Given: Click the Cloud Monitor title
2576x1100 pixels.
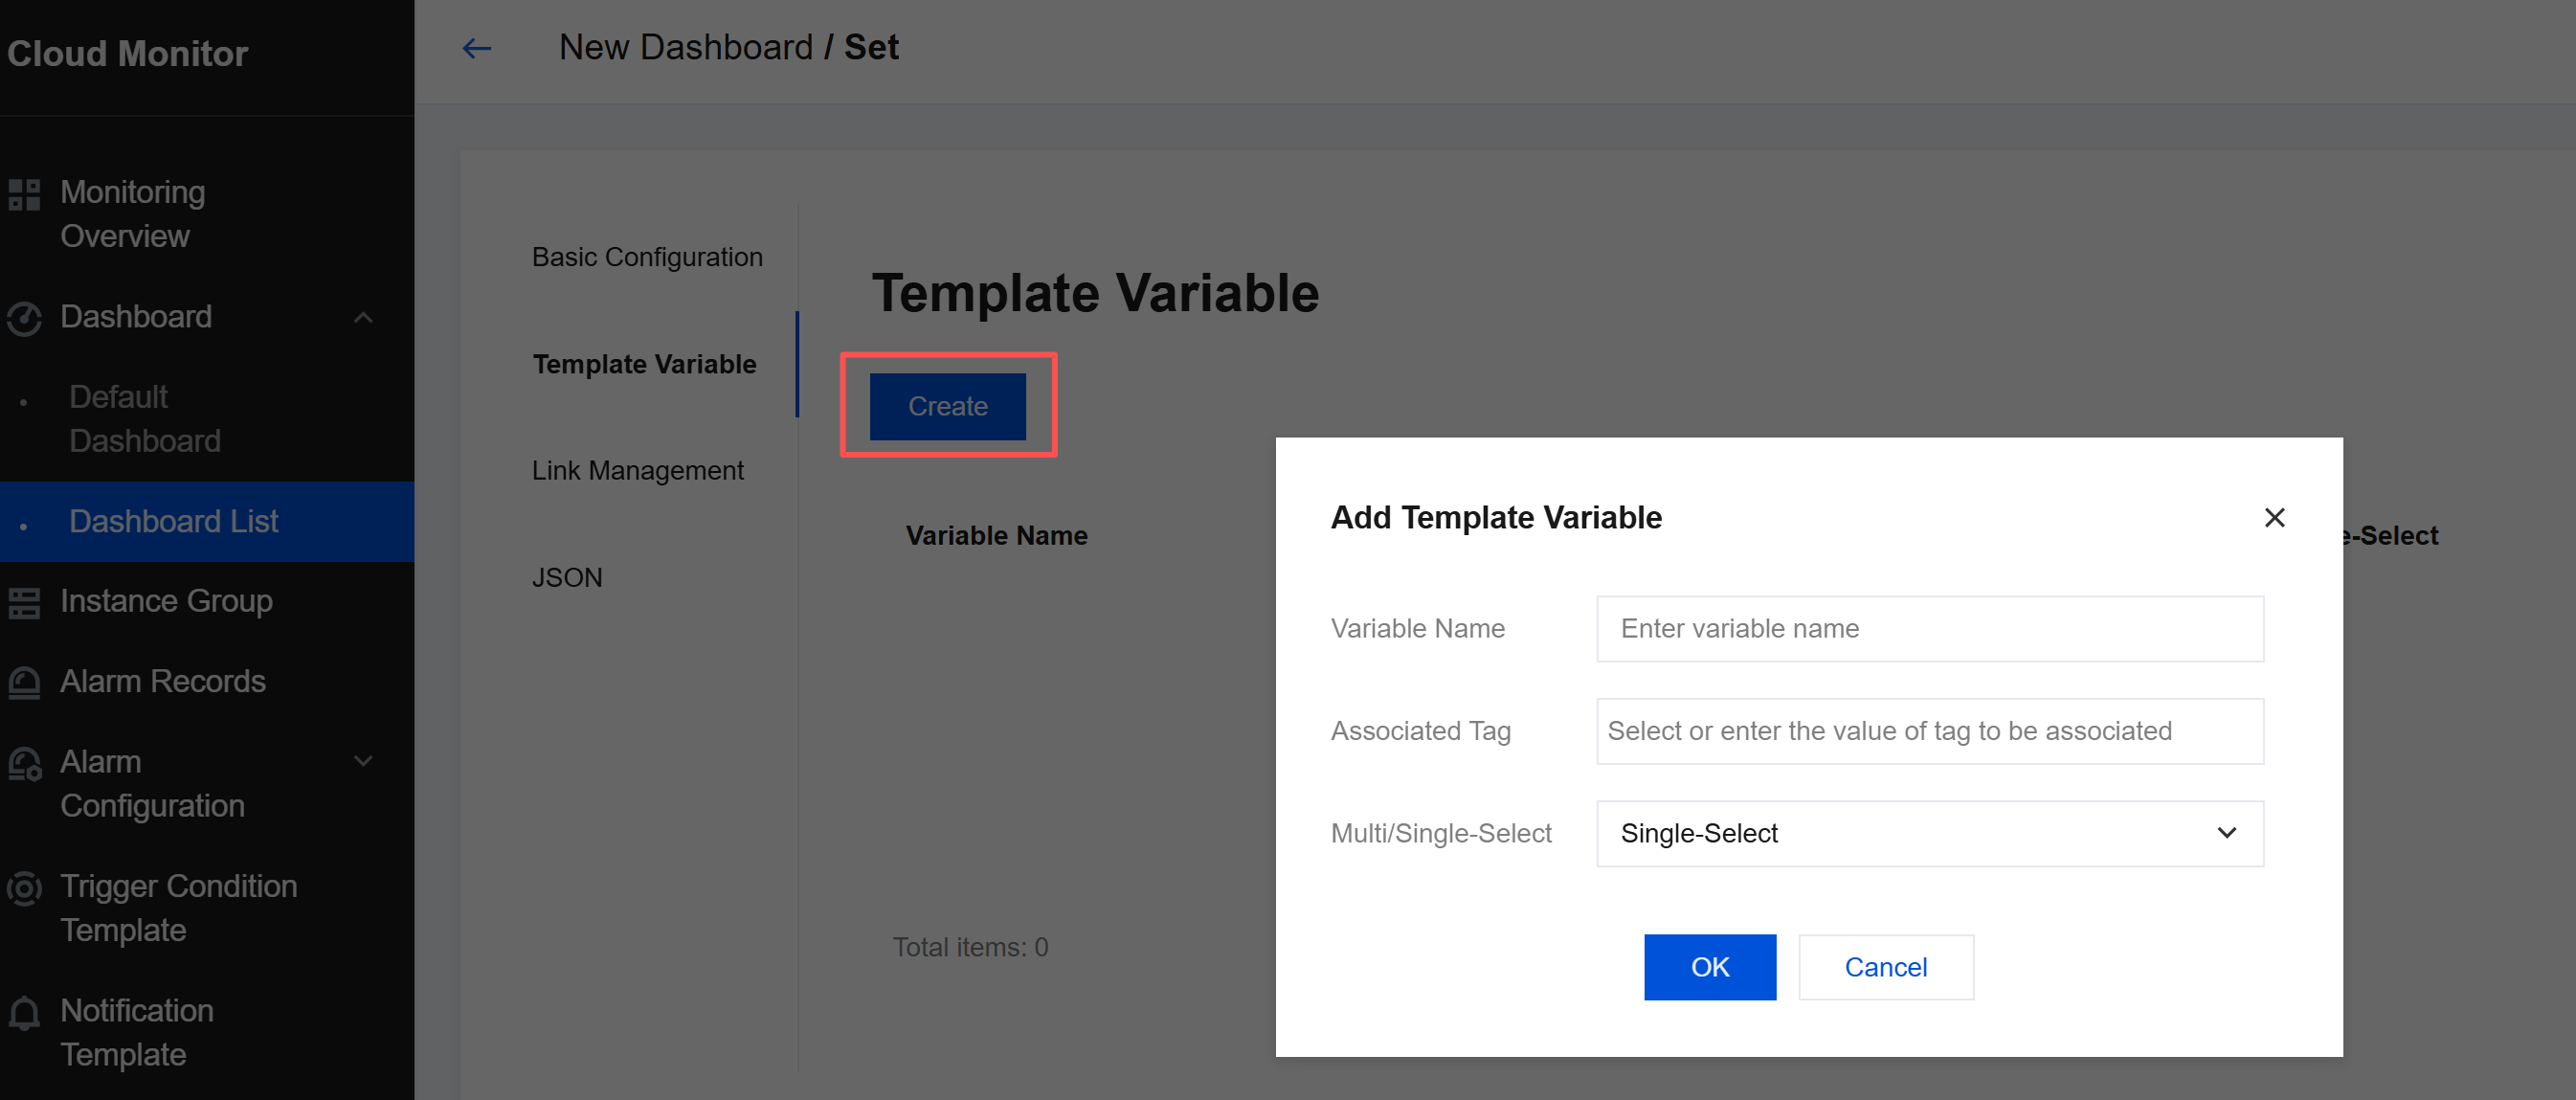Looking at the screenshot, I should tap(127, 53).
